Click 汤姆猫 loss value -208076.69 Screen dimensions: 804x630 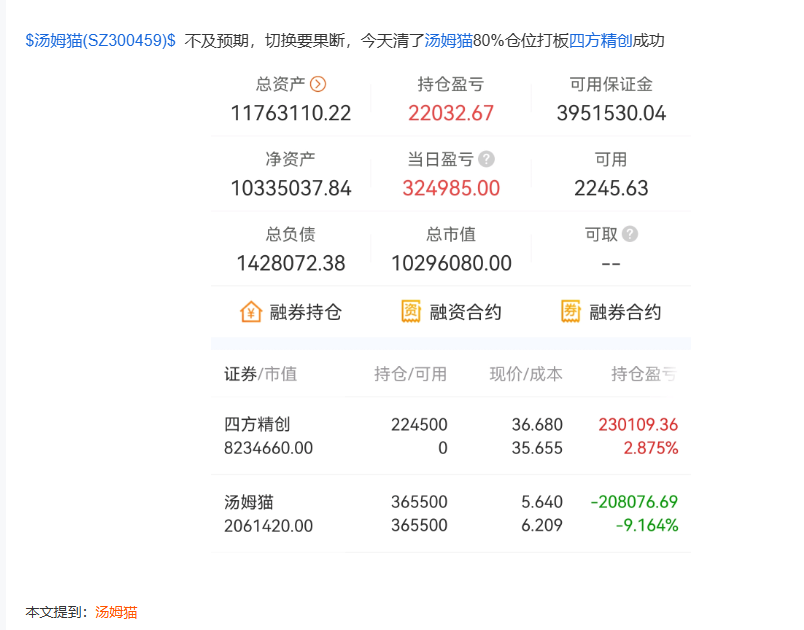point(634,502)
